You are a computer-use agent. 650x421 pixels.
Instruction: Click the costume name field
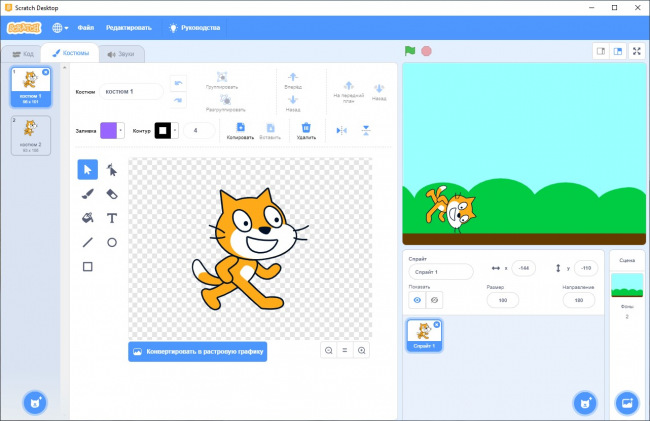click(131, 92)
